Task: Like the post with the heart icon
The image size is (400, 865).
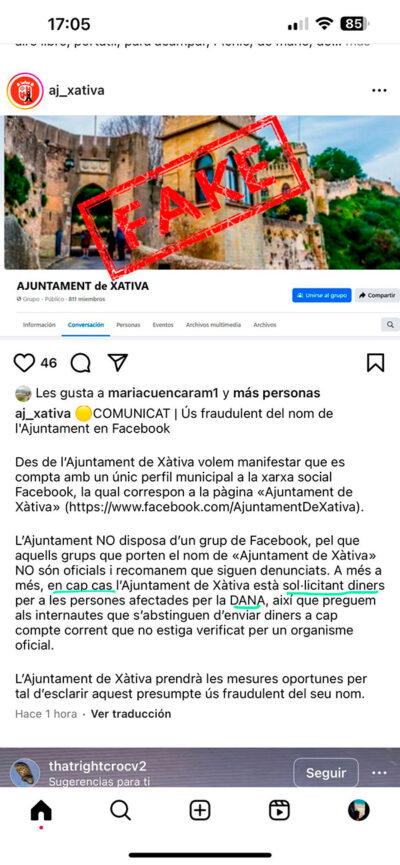Action: (x=24, y=362)
